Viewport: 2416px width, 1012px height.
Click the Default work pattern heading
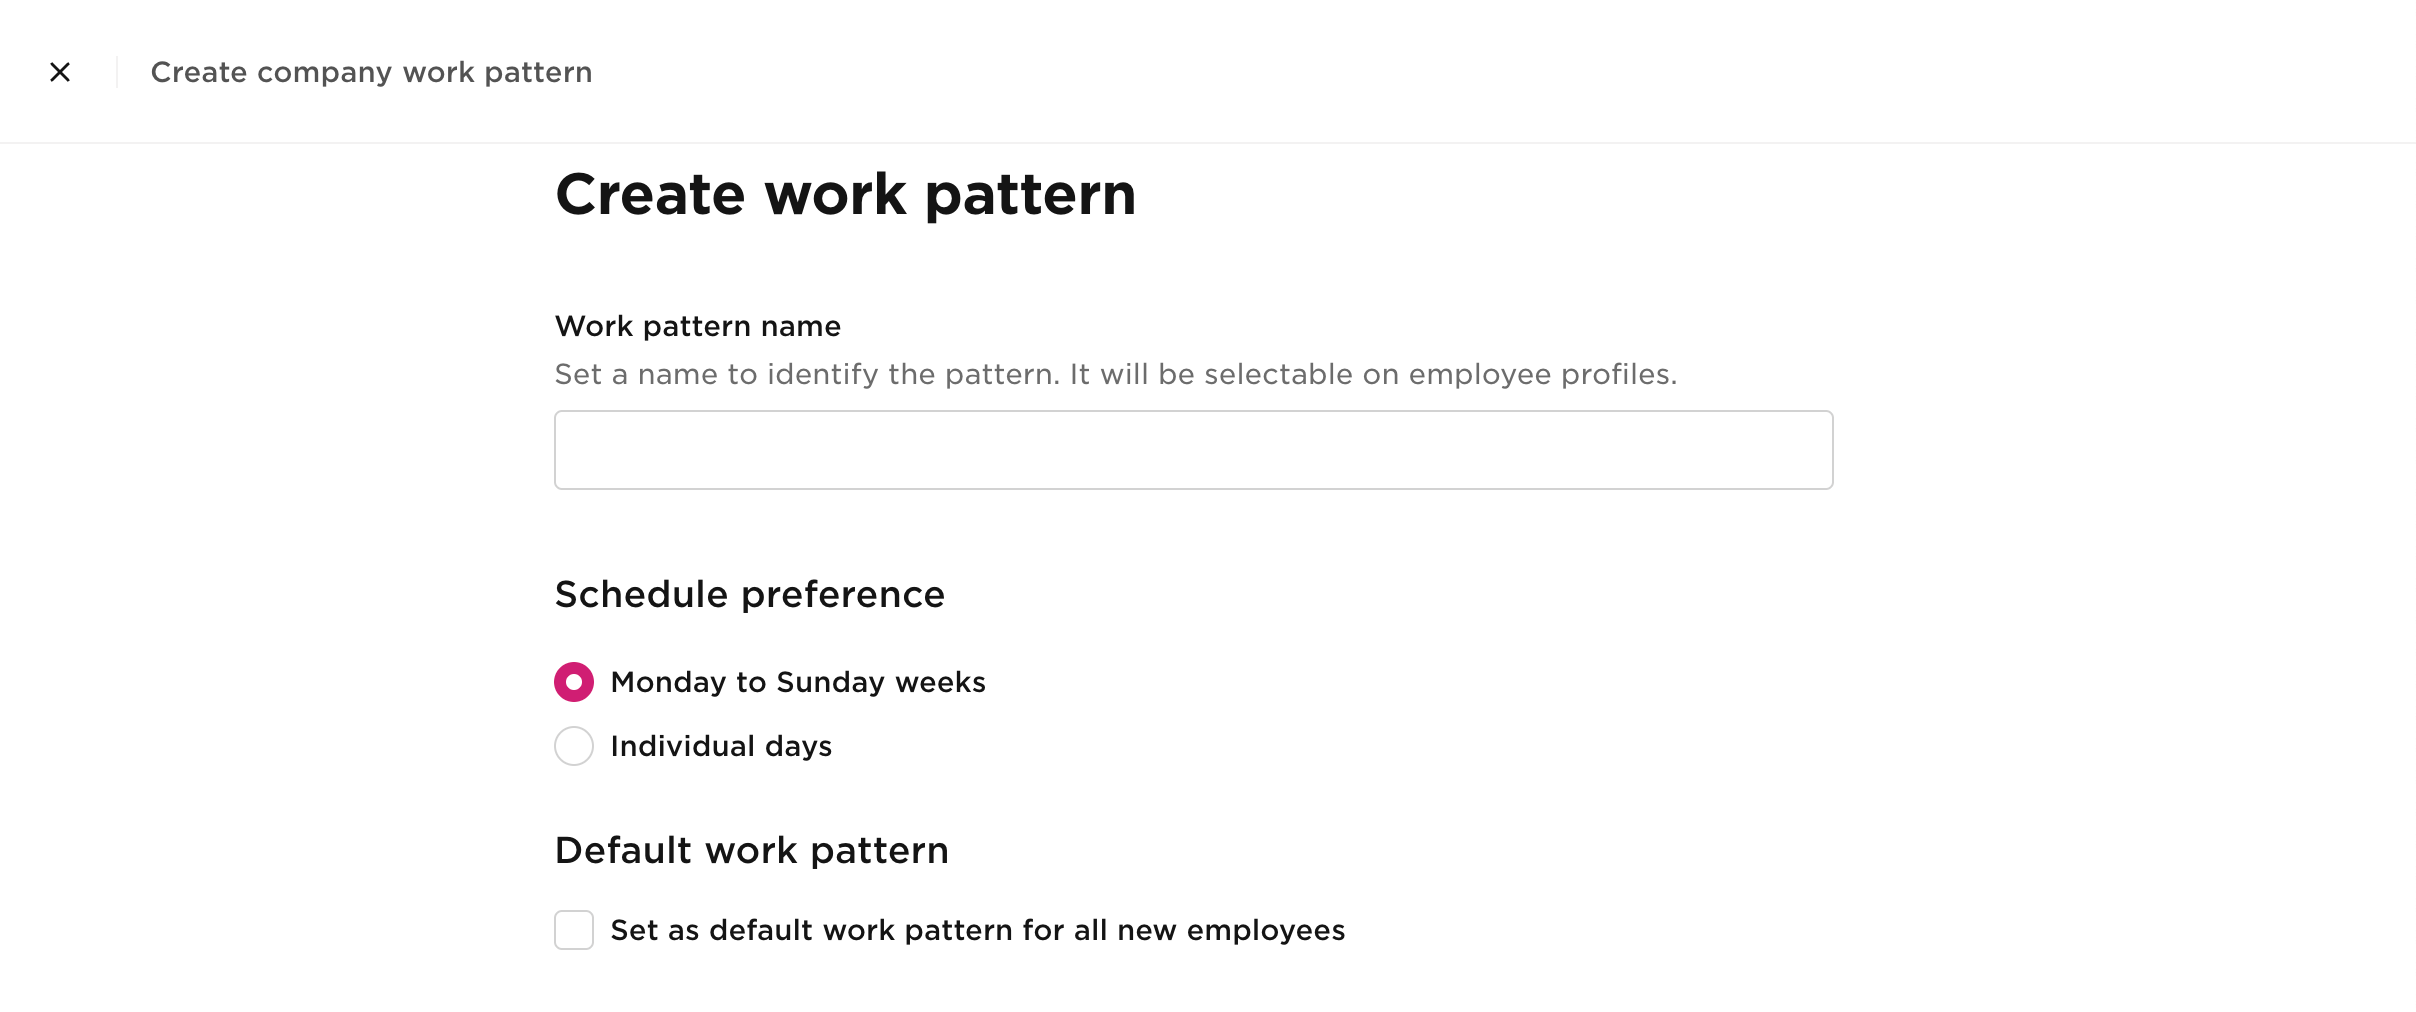coord(751,849)
